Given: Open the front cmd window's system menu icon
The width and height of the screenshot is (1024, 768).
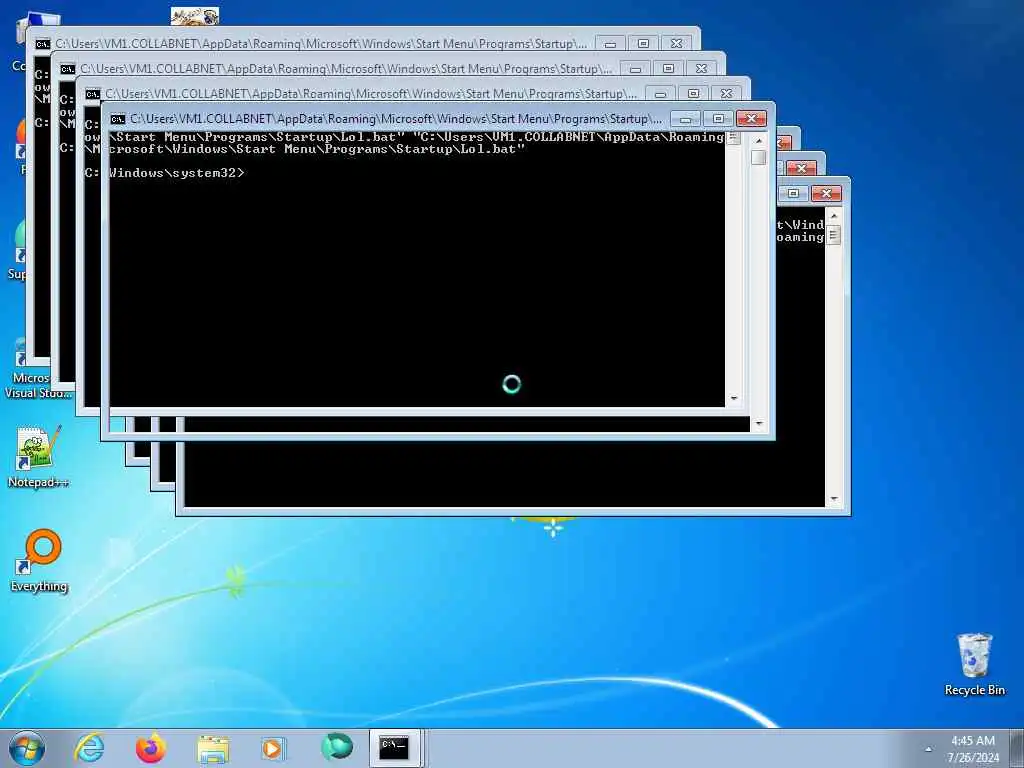Looking at the screenshot, I should click(x=118, y=119).
